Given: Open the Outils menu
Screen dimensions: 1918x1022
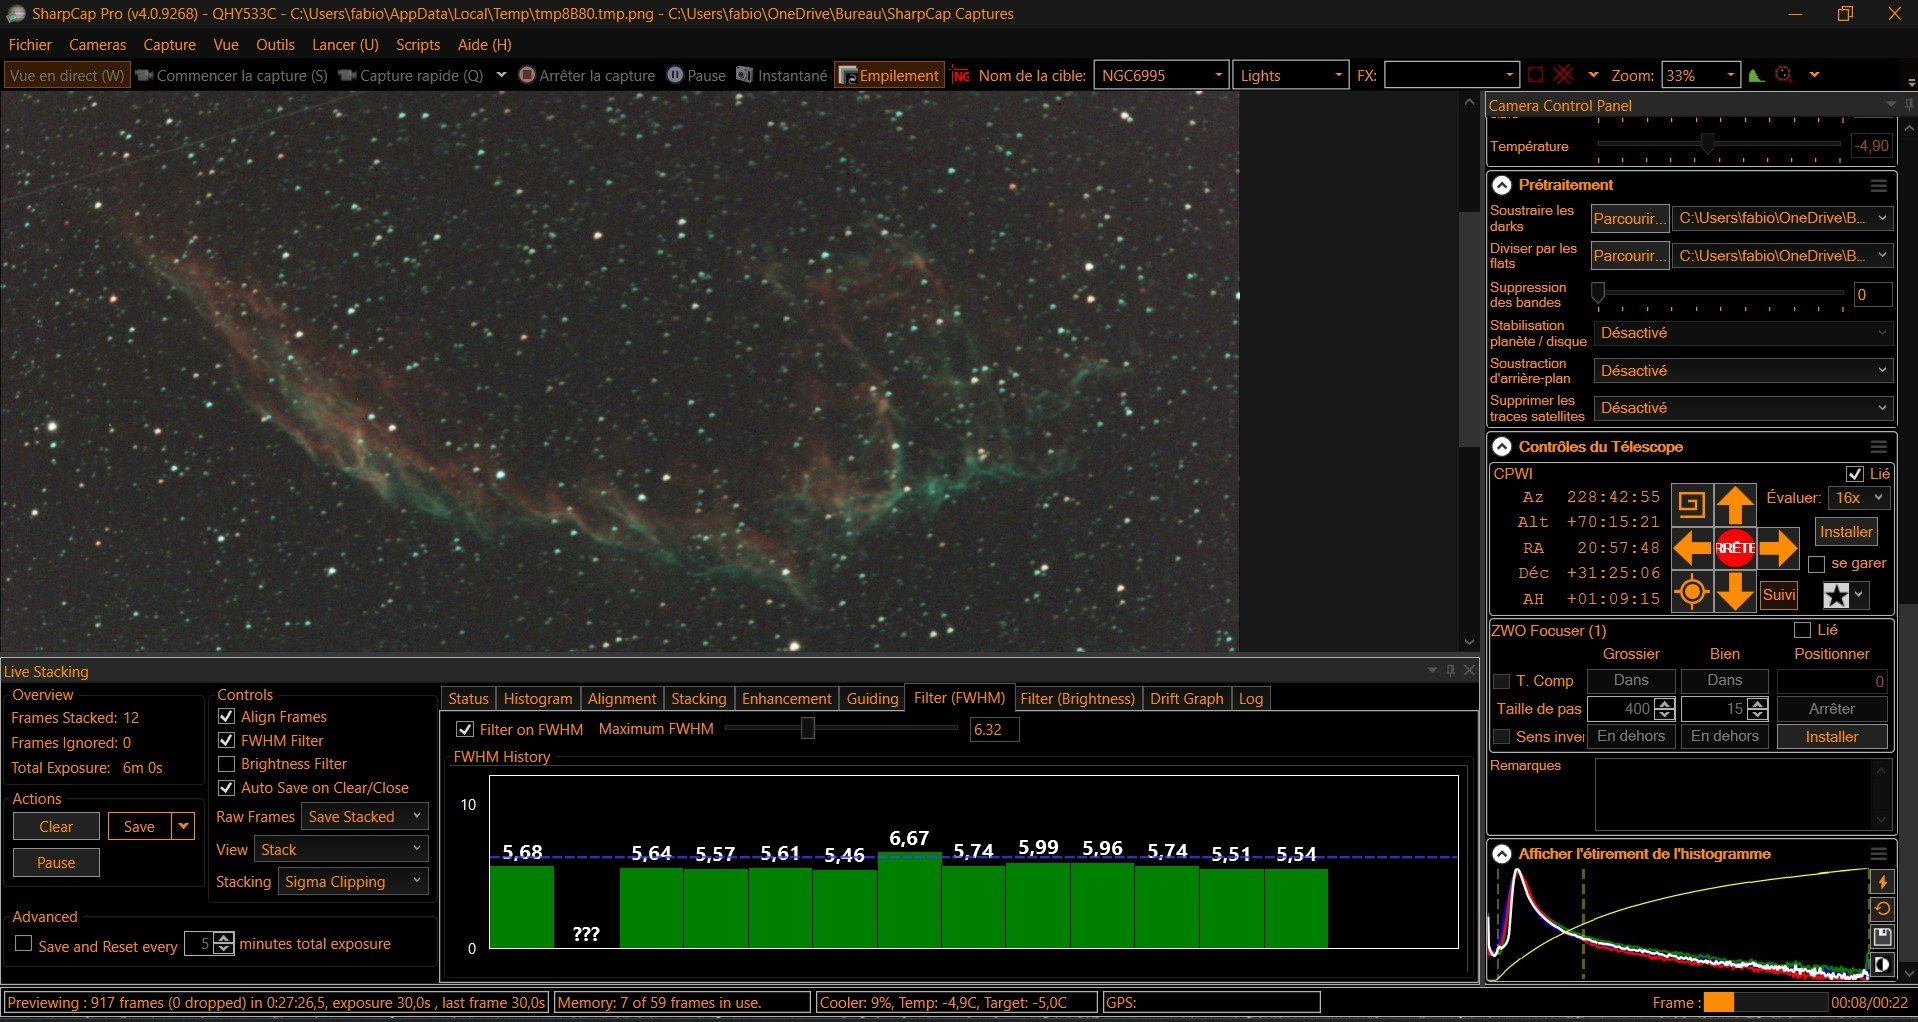Looking at the screenshot, I should tap(275, 45).
